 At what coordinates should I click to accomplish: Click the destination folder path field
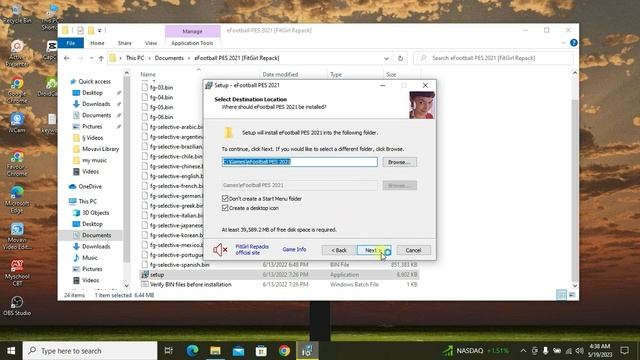pos(300,162)
